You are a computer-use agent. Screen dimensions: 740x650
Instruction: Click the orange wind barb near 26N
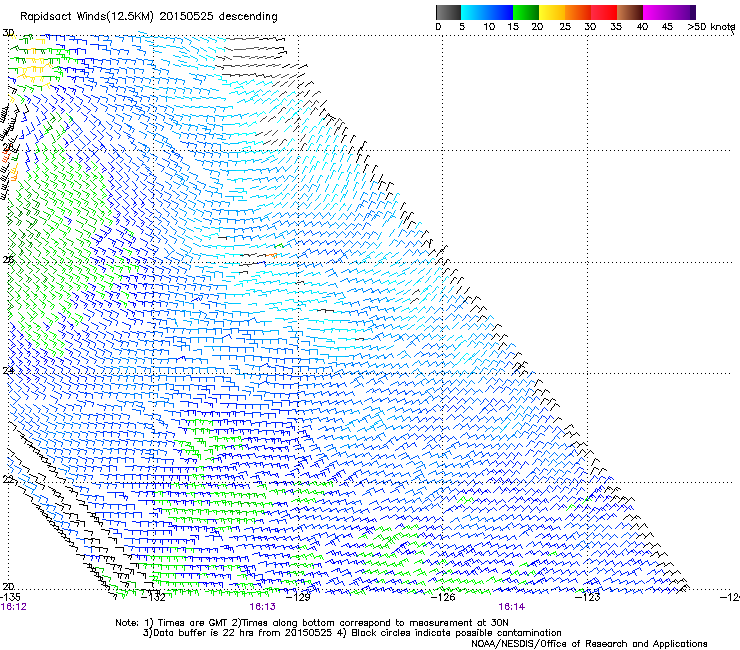tap(272, 255)
